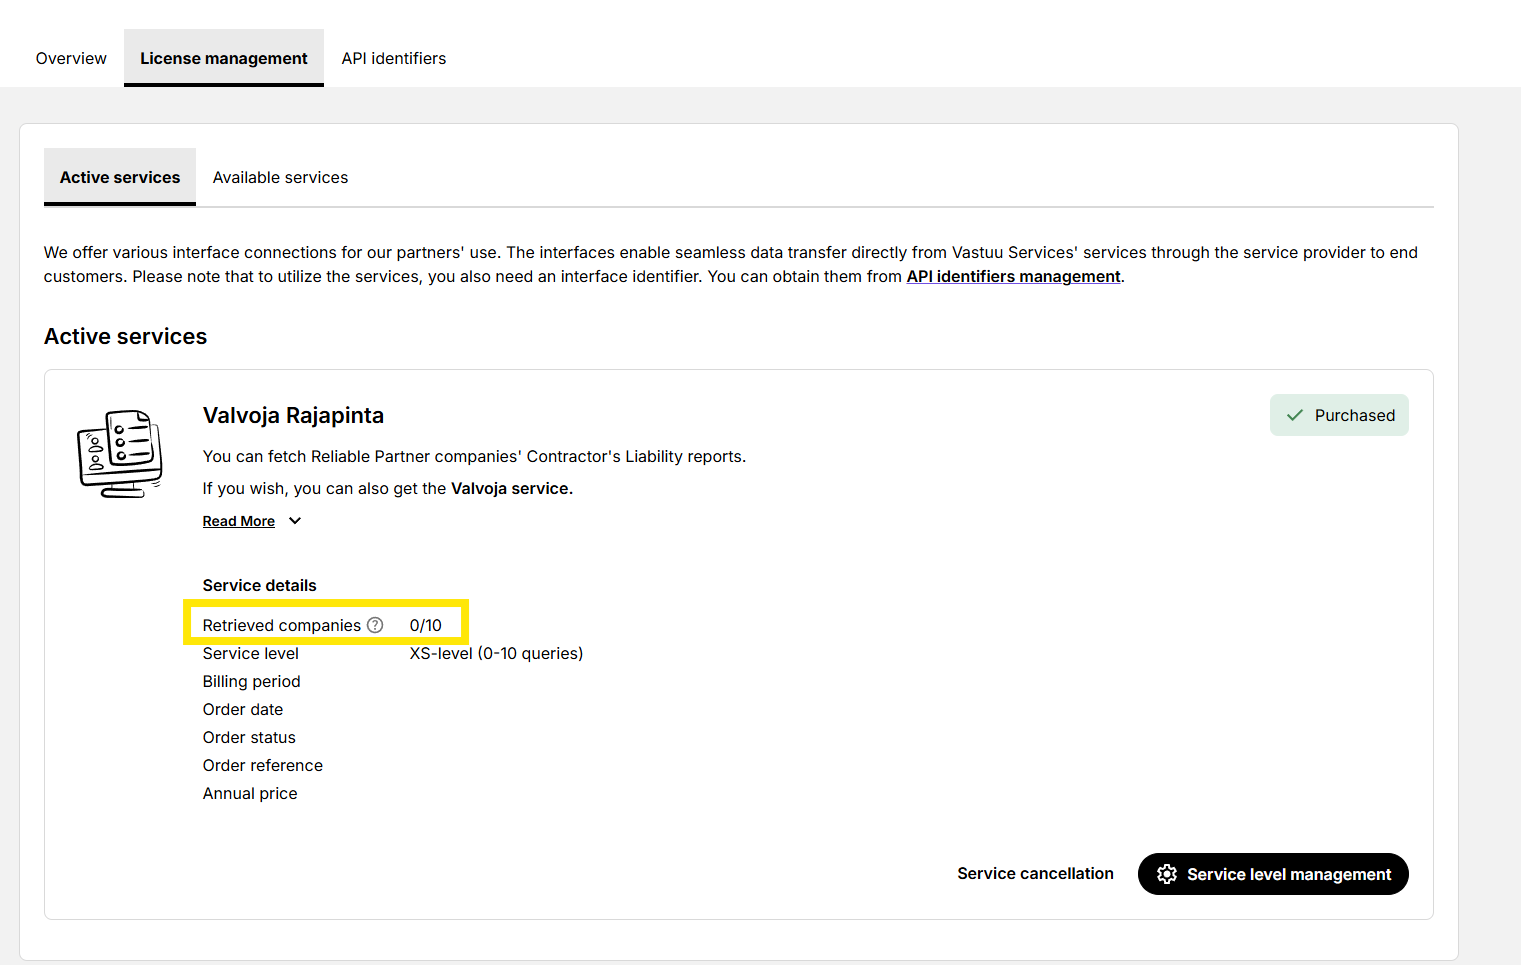The height and width of the screenshot is (965, 1521).
Task: Click the gear icon in Service level management
Action: tap(1166, 874)
